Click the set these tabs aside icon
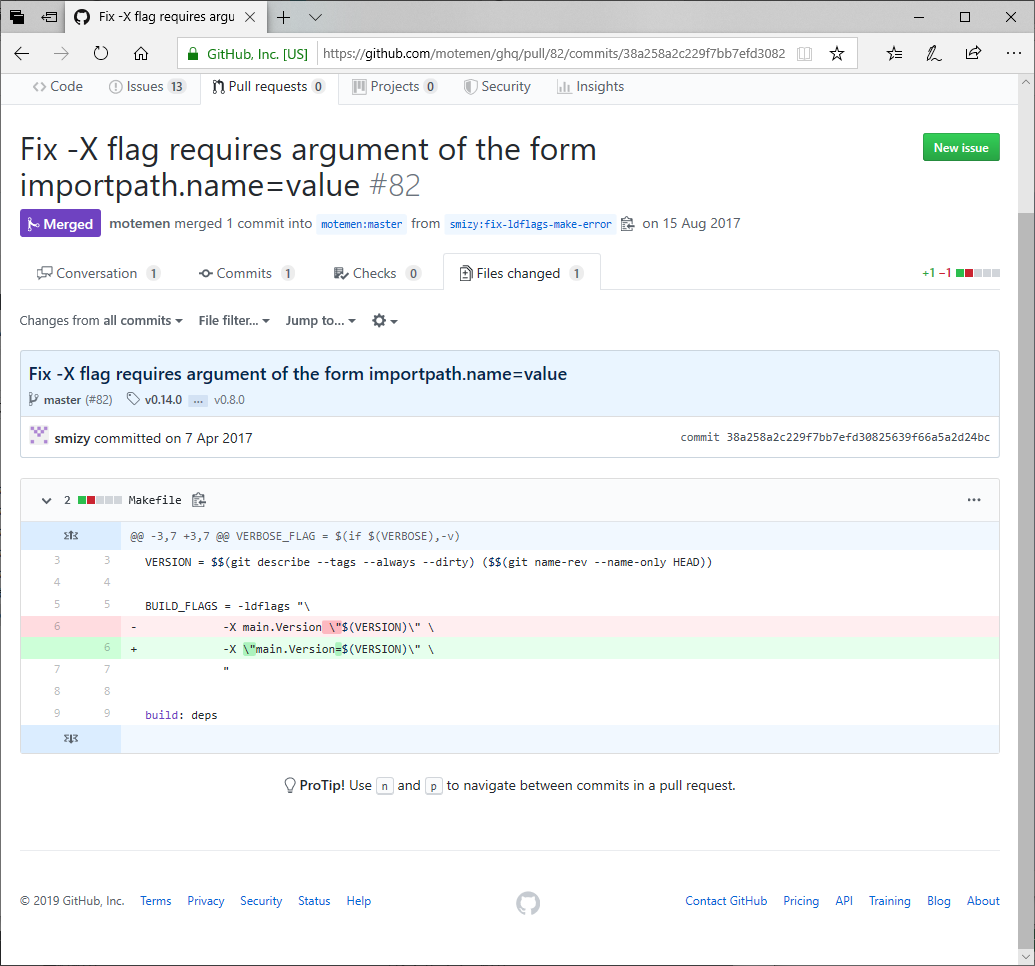 (x=50, y=17)
